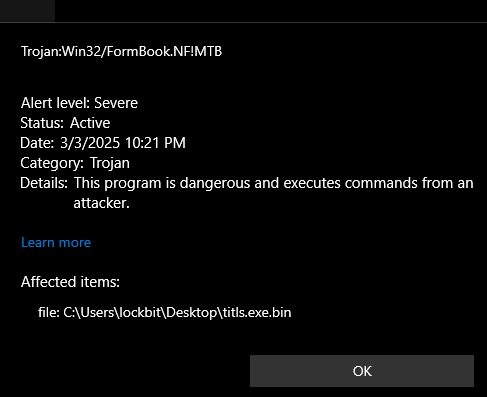Click the Status label
Image resolution: width=487 pixels, height=397 pixels.
42,123
